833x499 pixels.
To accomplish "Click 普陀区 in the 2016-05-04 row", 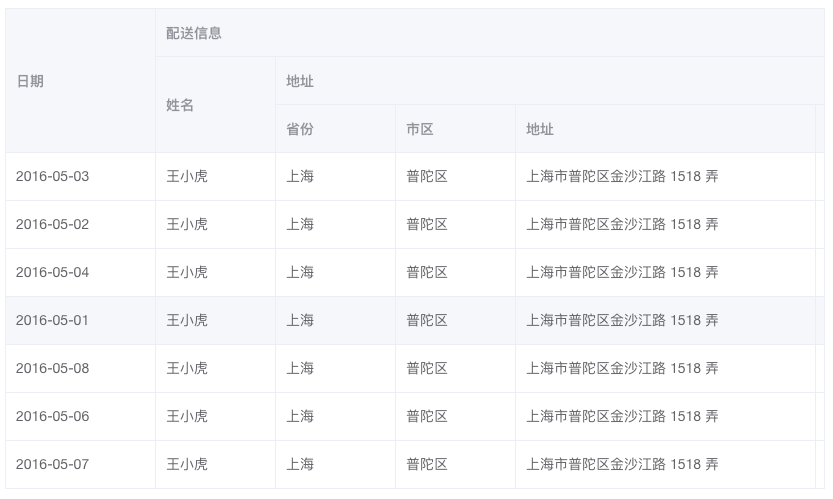I will click(427, 273).
